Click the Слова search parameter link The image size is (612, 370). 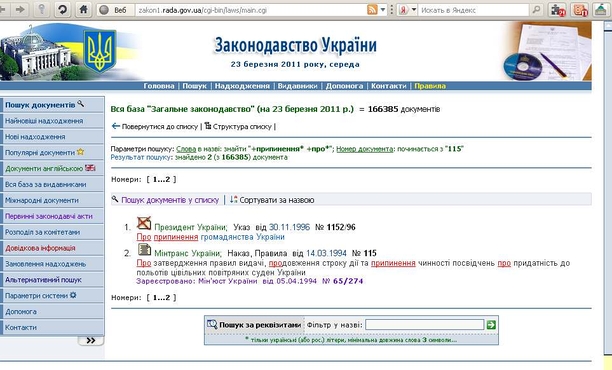coord(186,149)
